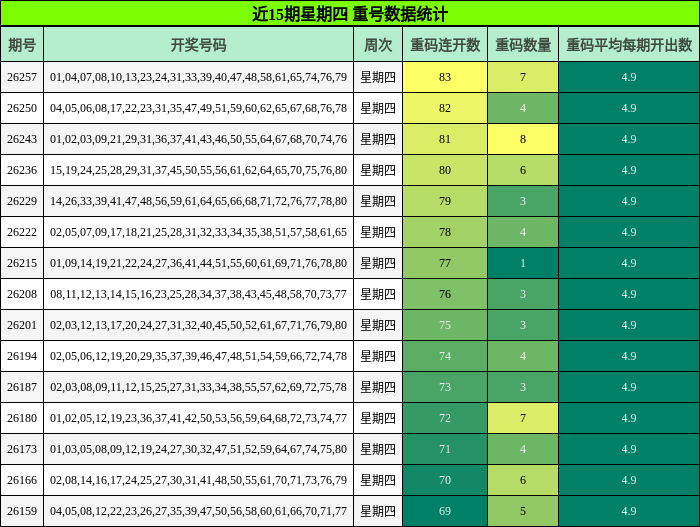Image resolution: width=700 pixels, height=527 pixels.
Task: Select period number 26243
Action: point(22,139)
